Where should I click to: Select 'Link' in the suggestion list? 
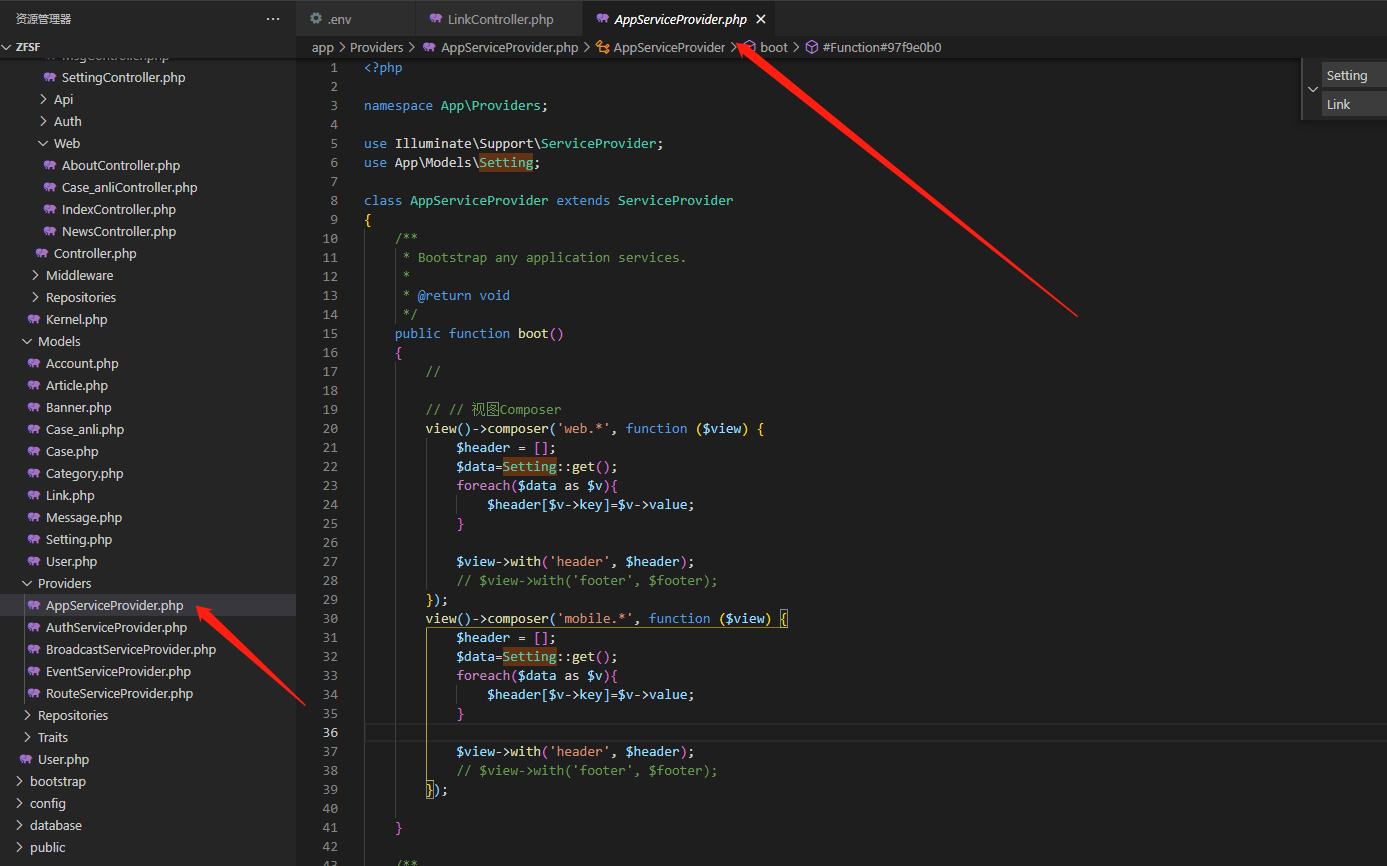[x=1354, y=104]
